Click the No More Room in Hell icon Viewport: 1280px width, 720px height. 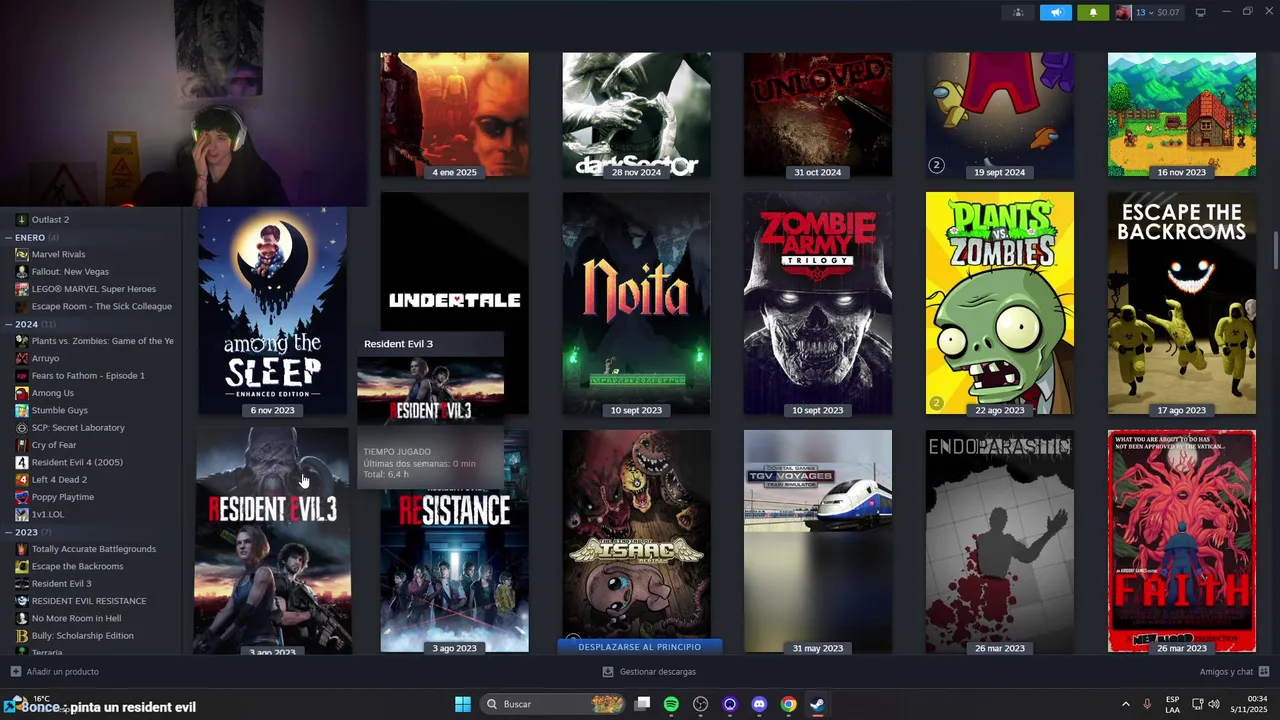pos(22,618)
